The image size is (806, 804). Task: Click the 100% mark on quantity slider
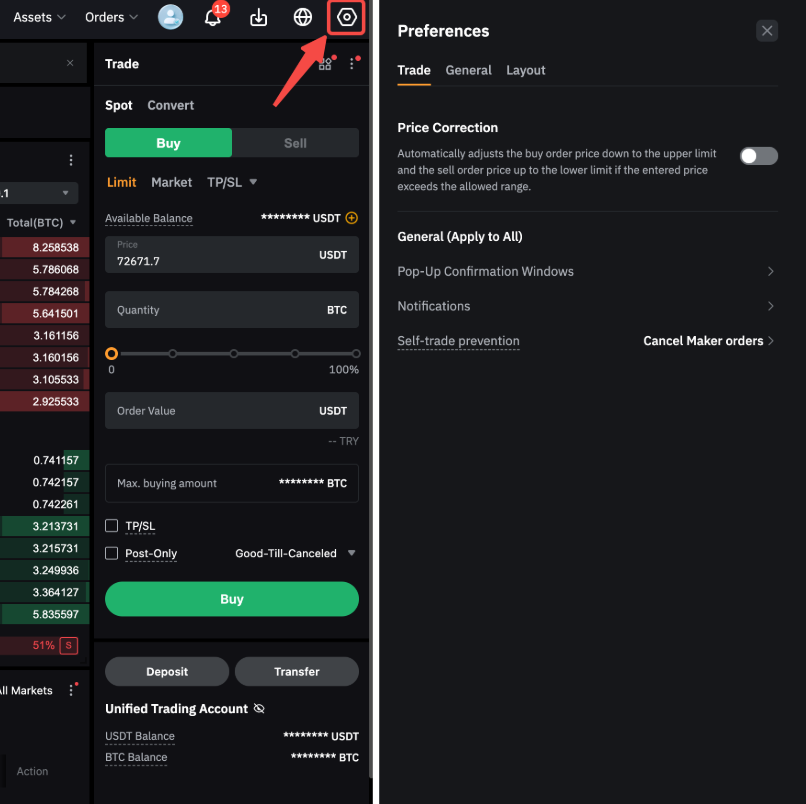point(356,354)
